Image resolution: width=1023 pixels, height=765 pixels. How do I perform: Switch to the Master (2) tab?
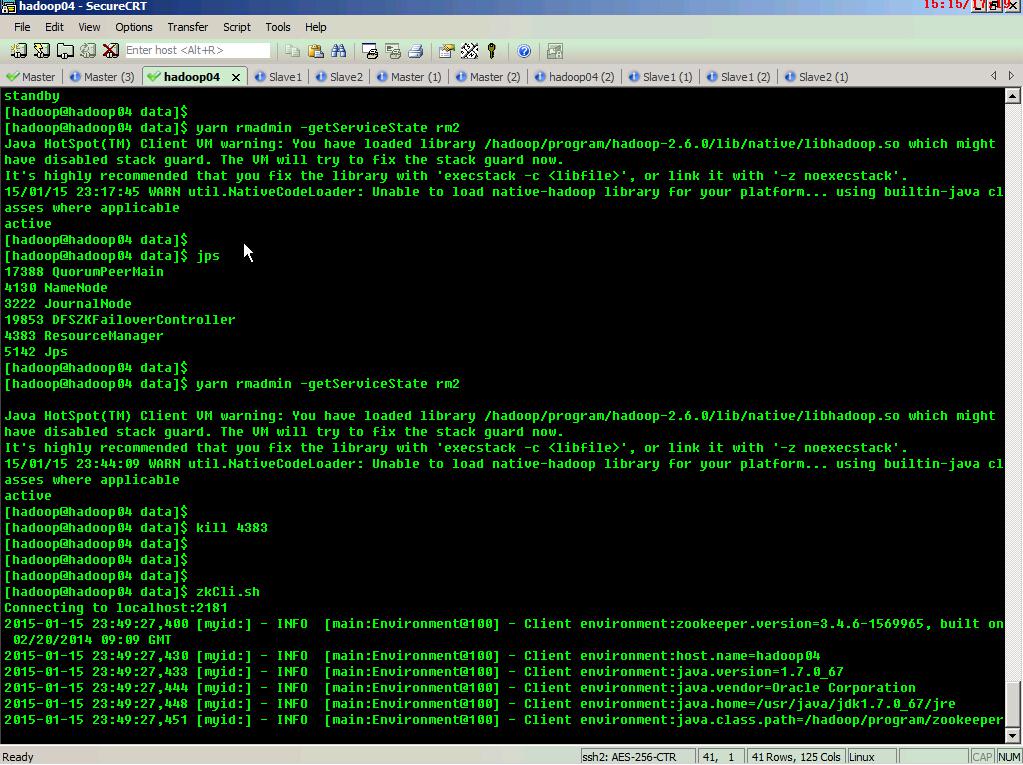click(x=487, y=77)
